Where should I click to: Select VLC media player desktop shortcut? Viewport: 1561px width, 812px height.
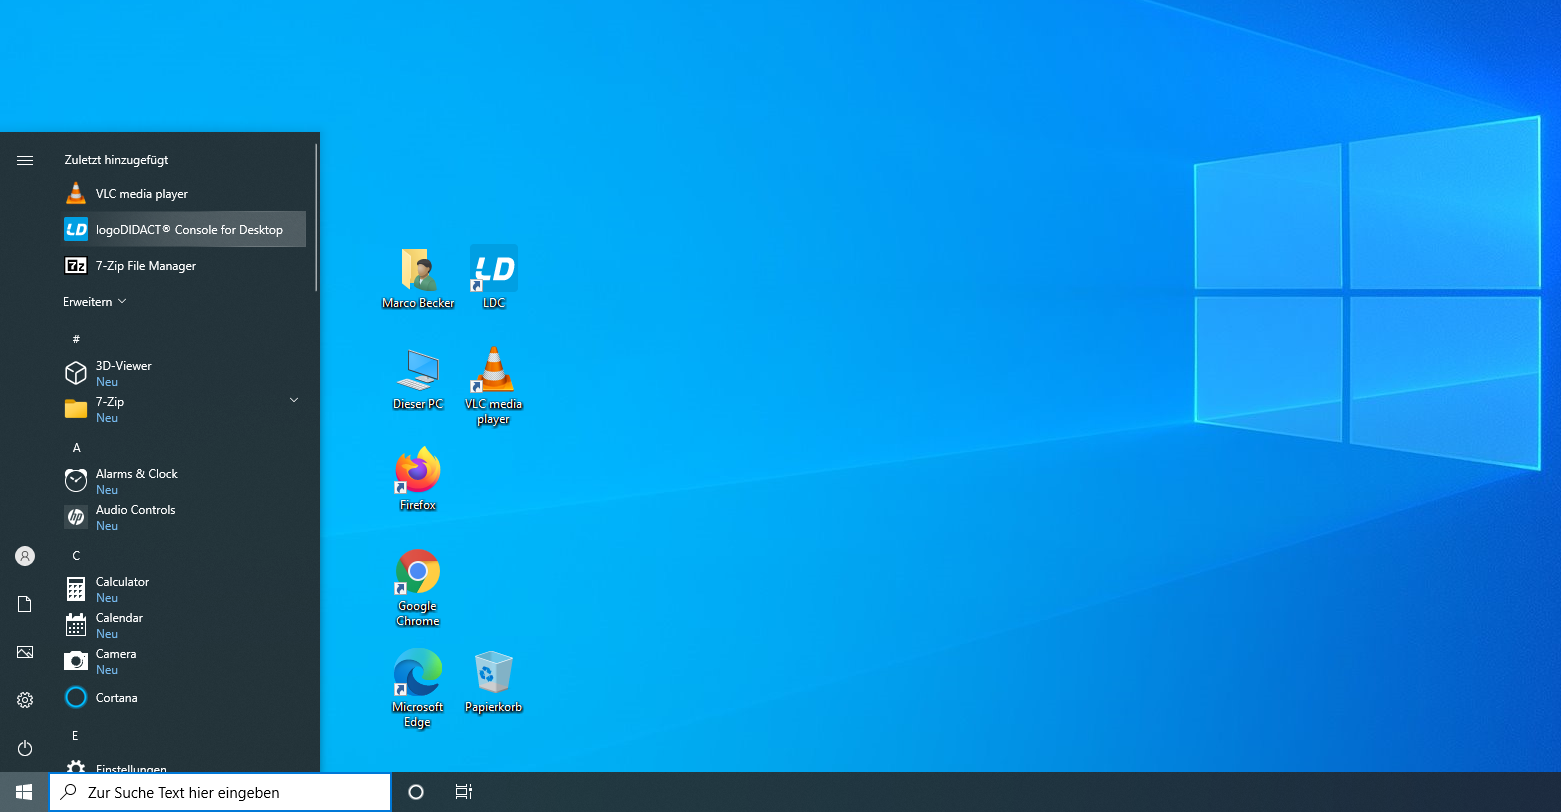coord(494,386)
